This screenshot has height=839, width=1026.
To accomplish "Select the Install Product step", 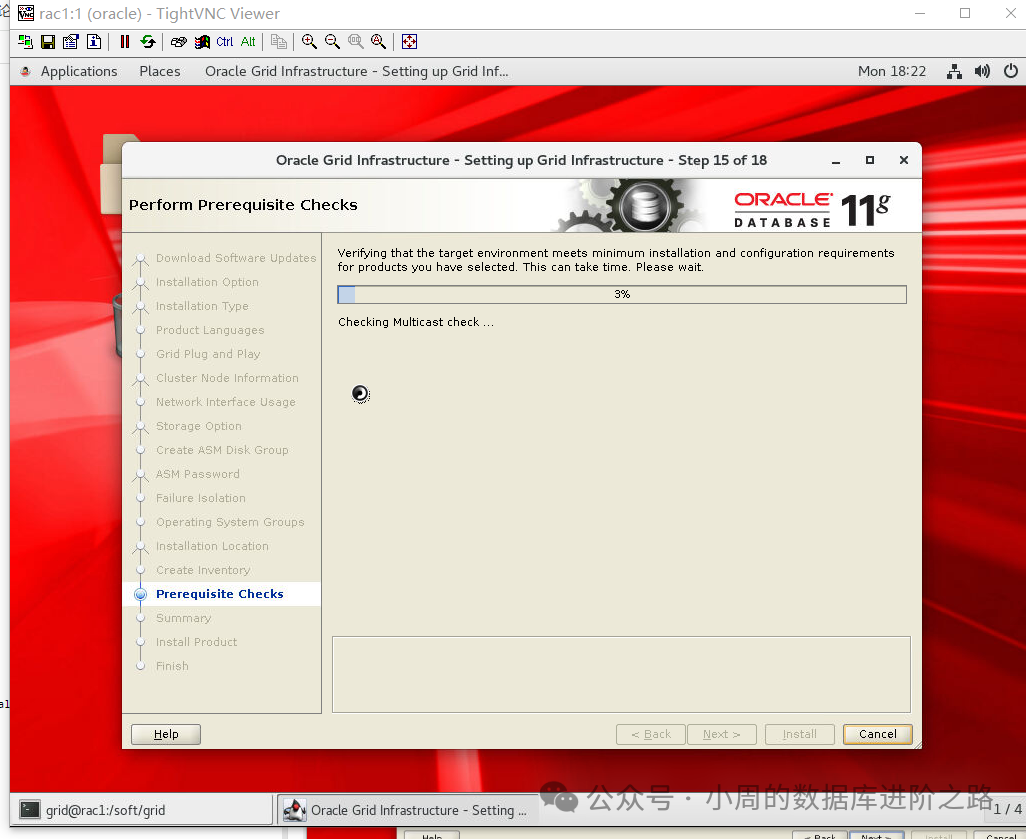I will 196,642.
